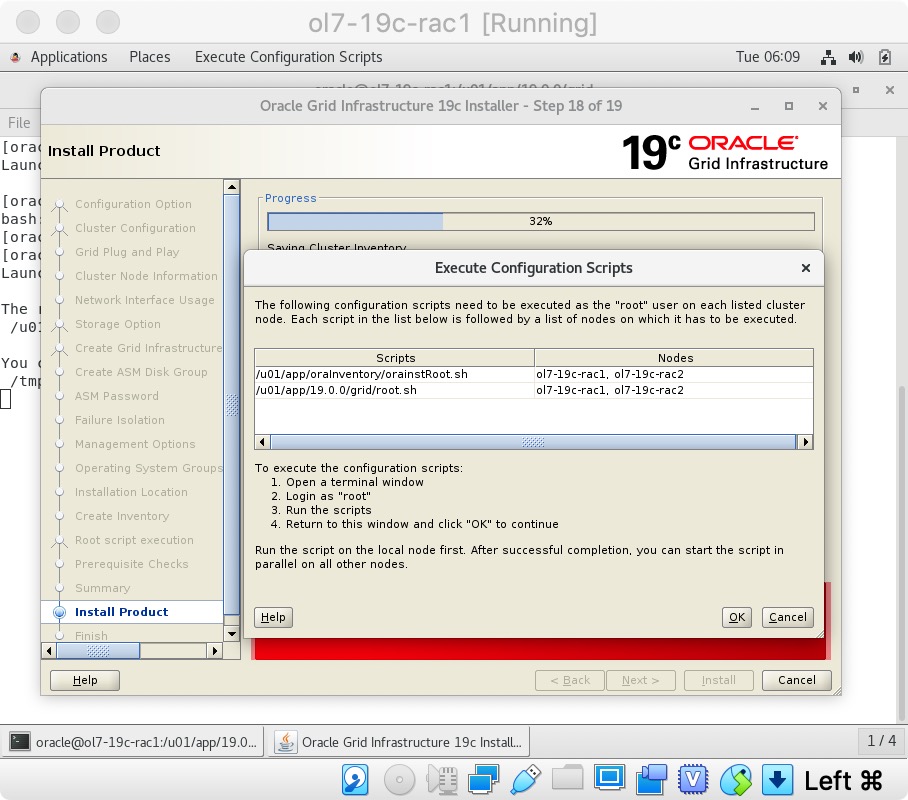This screenshot has width=908, height=800.
Task: Switch to Oracle Grid Infrastructure taskbar item
Action: point(399,741)
